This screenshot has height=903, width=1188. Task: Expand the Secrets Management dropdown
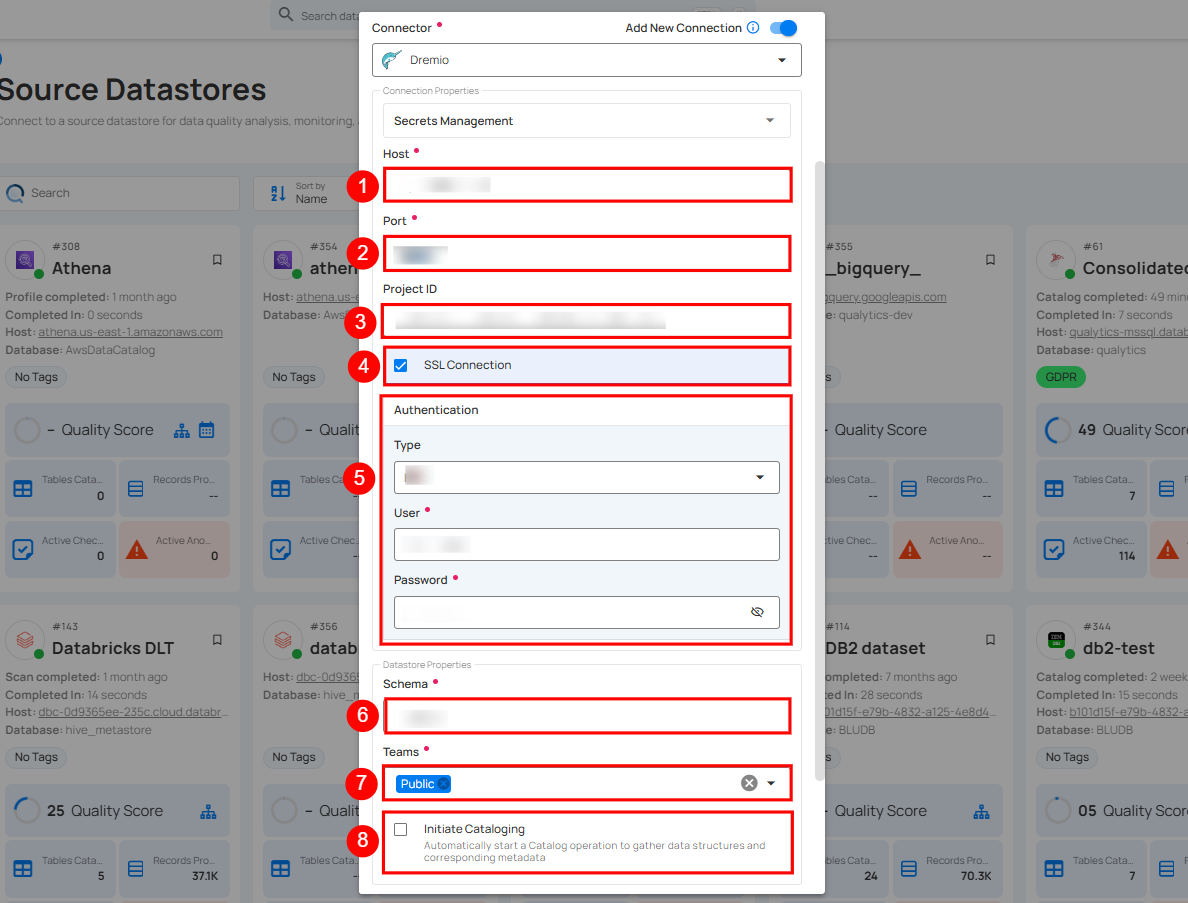click(770, 120)
